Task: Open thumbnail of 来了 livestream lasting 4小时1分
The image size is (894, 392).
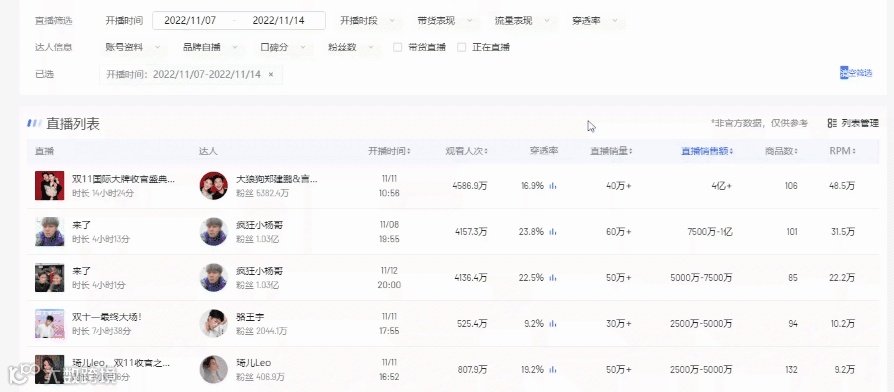Action: 50,278
